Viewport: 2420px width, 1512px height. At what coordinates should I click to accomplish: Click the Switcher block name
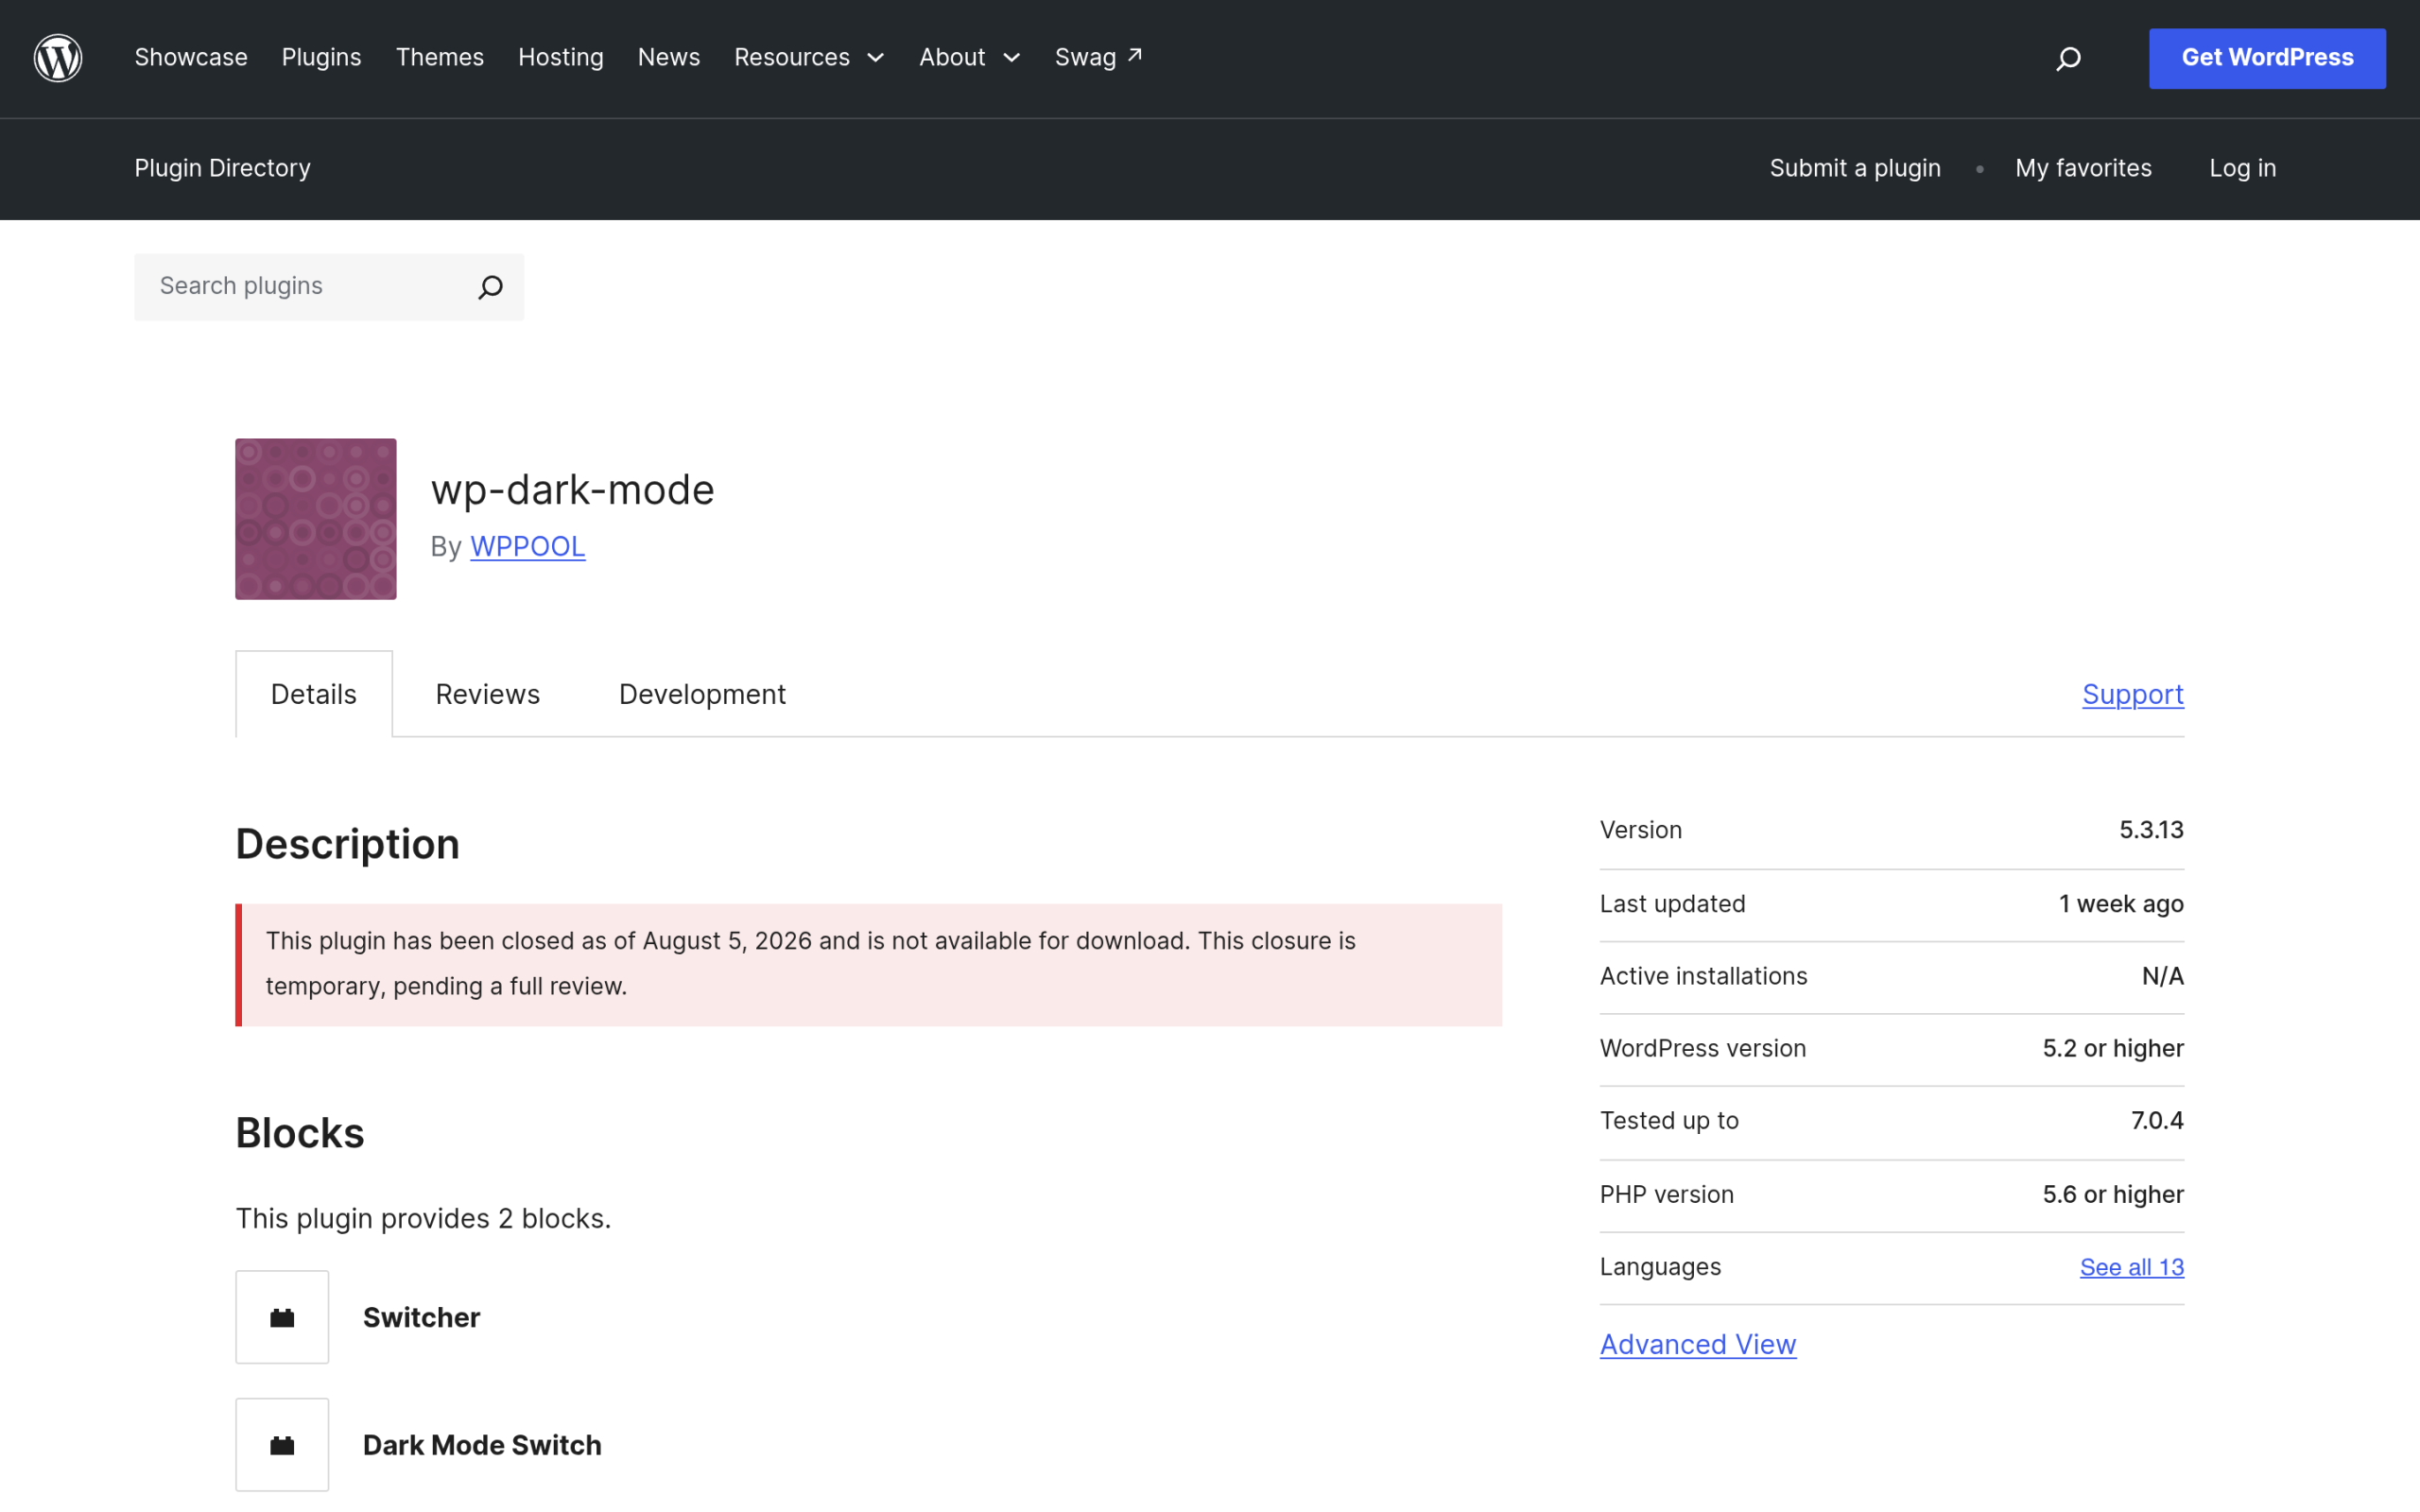(x=421, y=1318)
